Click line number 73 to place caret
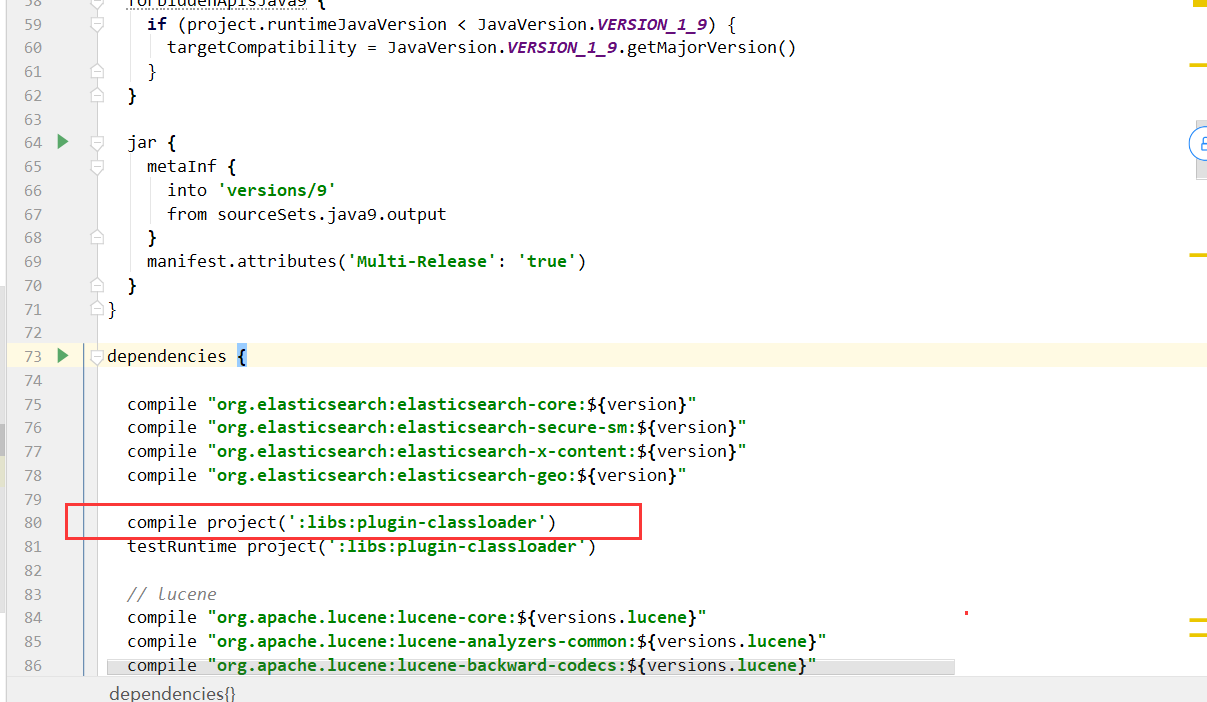The image size is (1207, 702). (32, 356)
